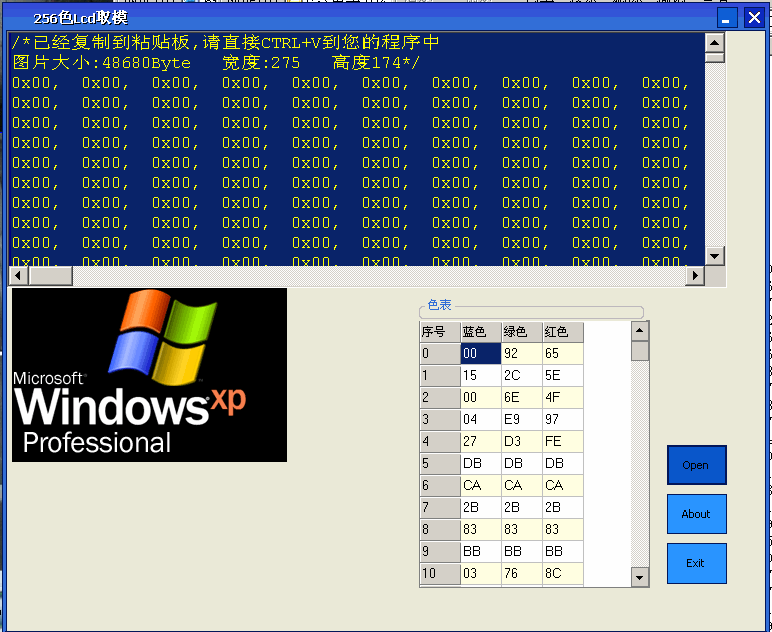Click the 蓝色 column header
This screenshot has height=632, width=772.
pyautogui.click(x=481, y=332)
